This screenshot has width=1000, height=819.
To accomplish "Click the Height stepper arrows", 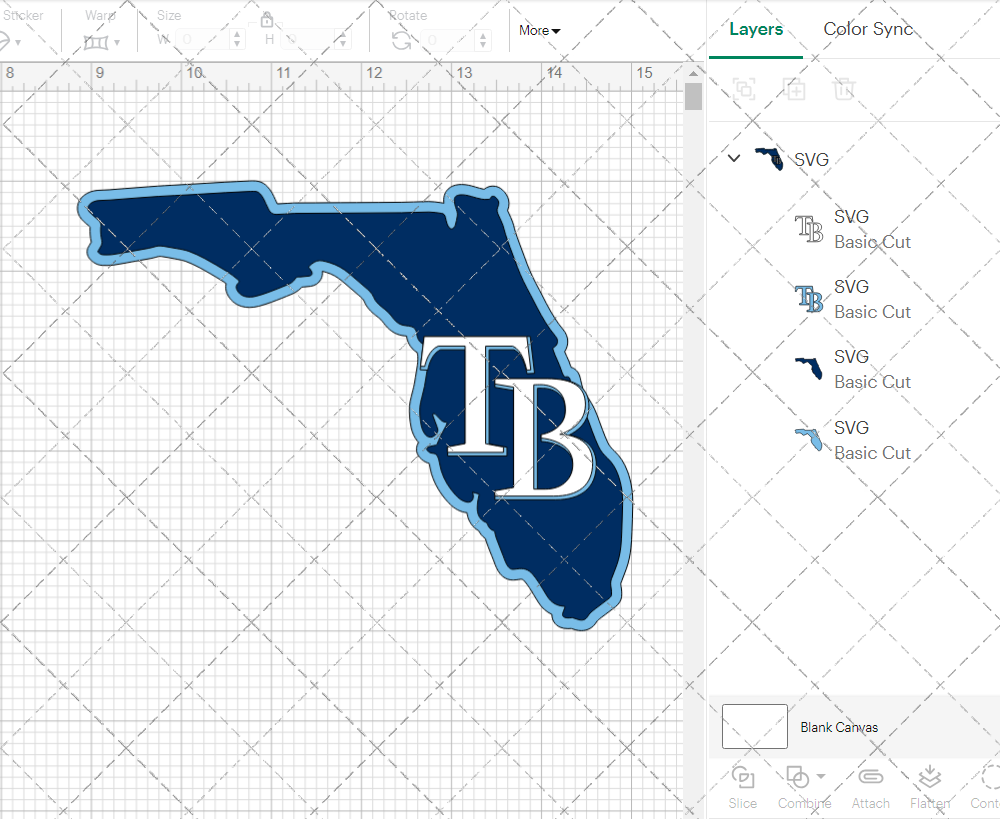I will pyautogui.click(x=343, y=40).
